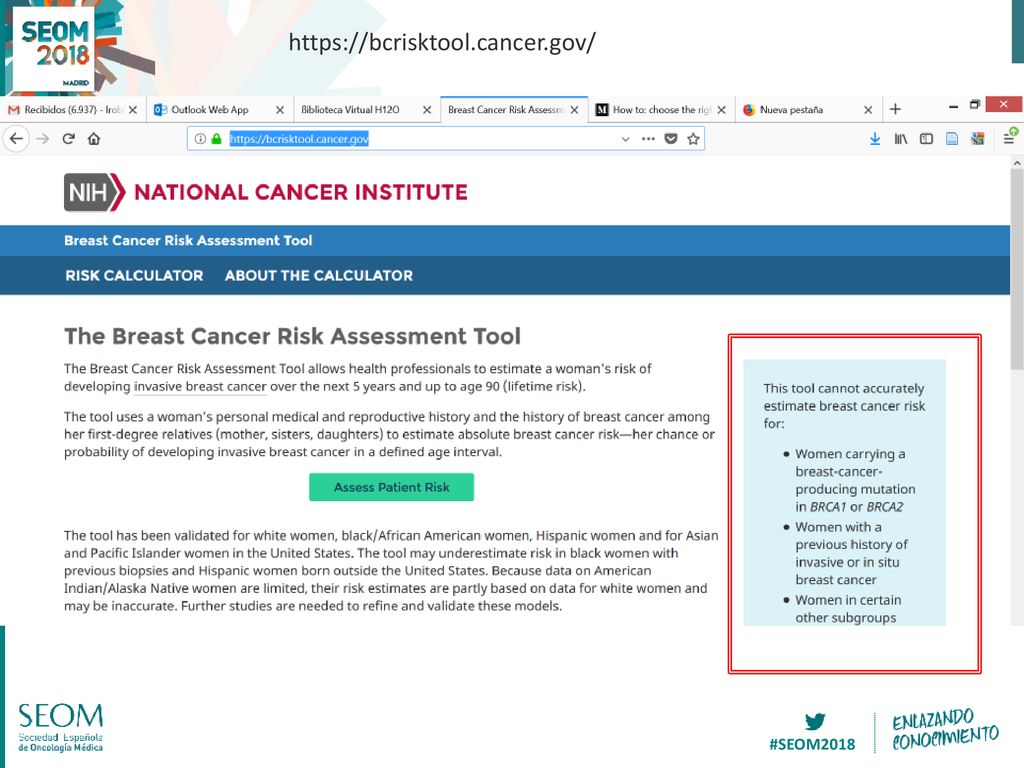Image resolution: width=1024 pixels, height=768 pixels.
Task: Close the Recibidos Gmail tab
Action: [133, 110]
